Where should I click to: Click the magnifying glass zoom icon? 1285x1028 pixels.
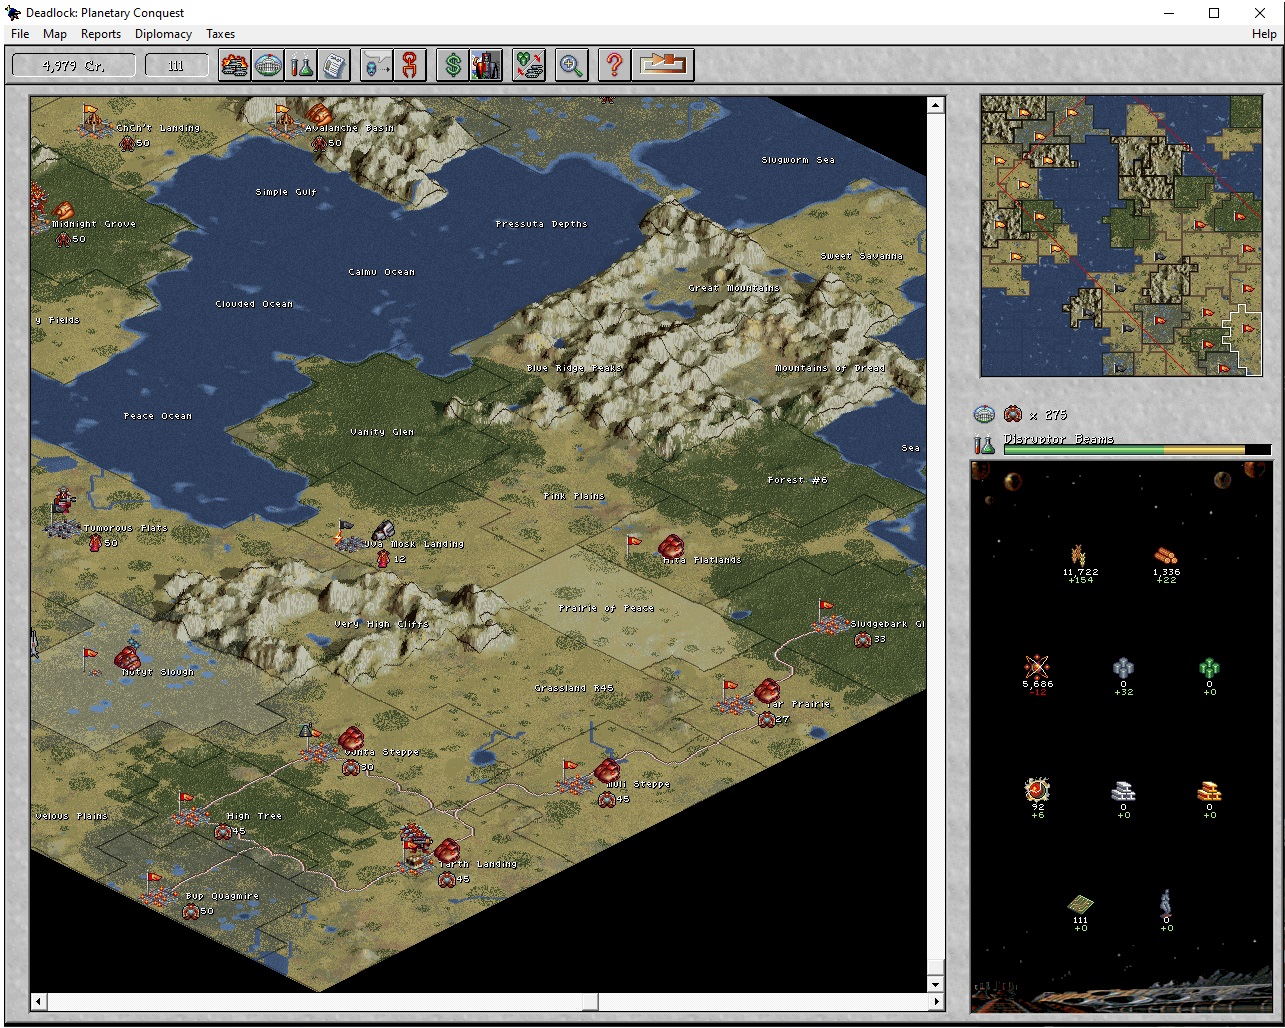[572, 66]
